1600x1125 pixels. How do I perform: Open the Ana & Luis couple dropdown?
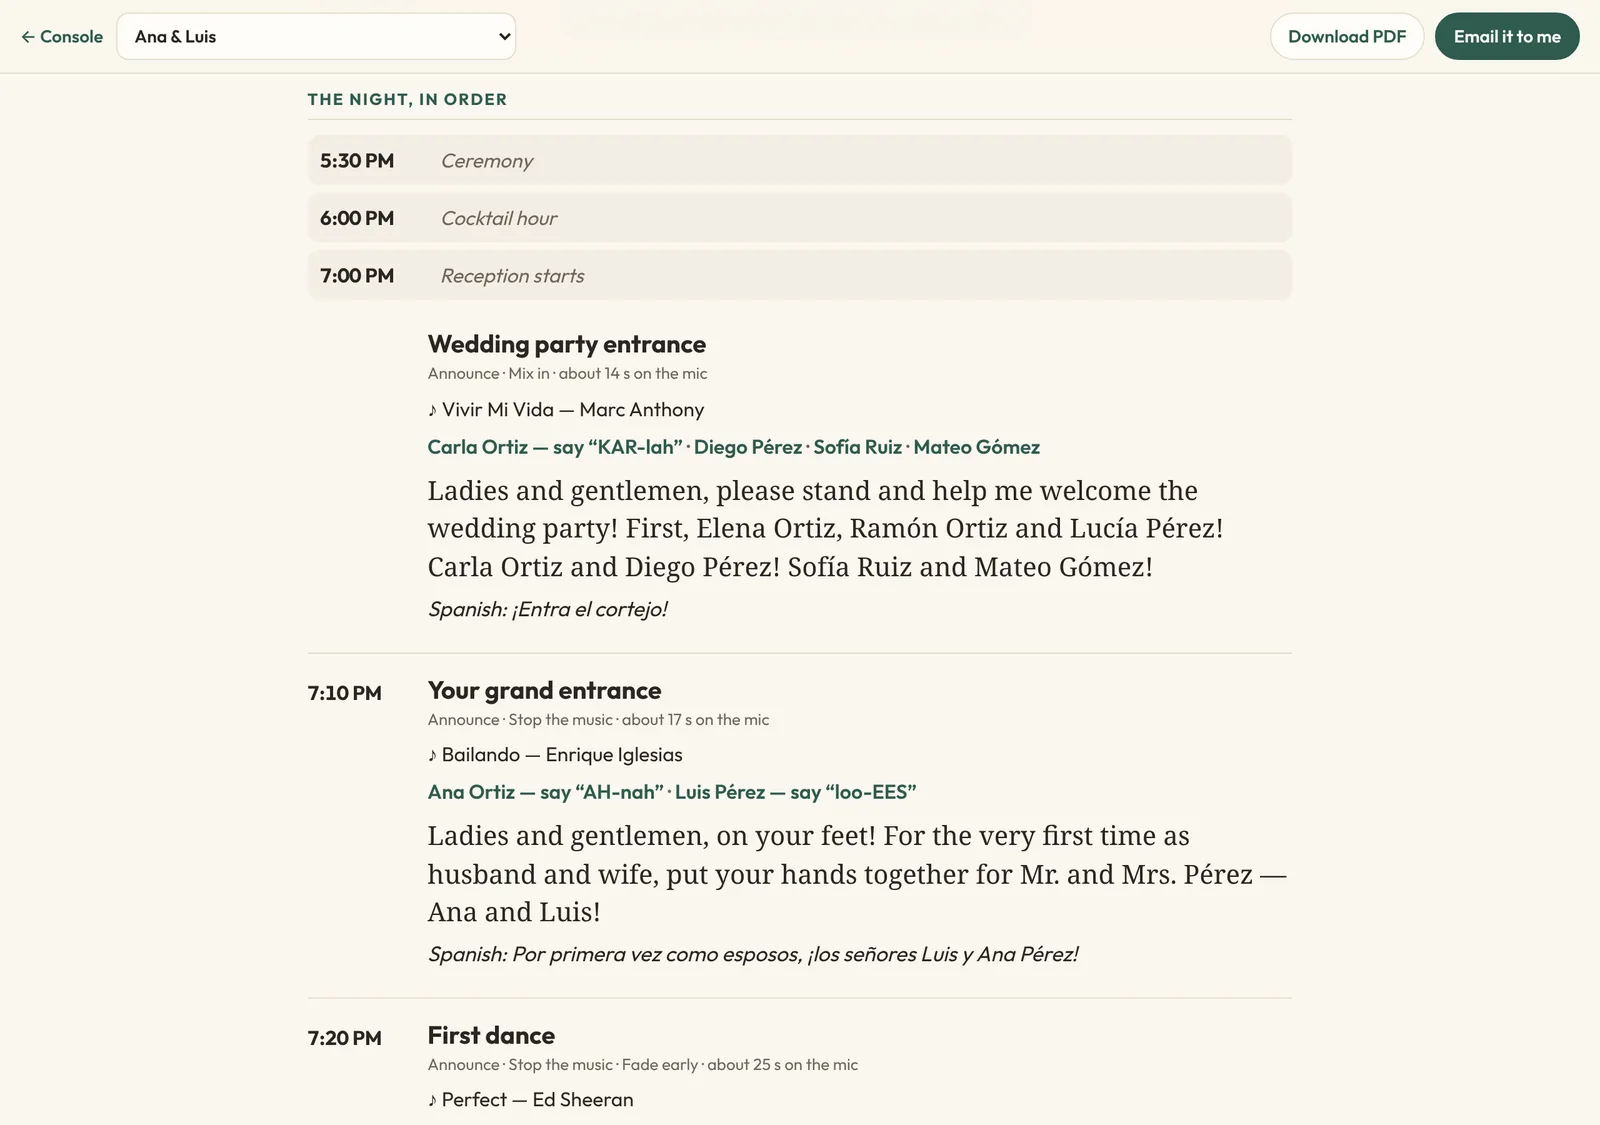pyautogui.click(x=316, y=36)
